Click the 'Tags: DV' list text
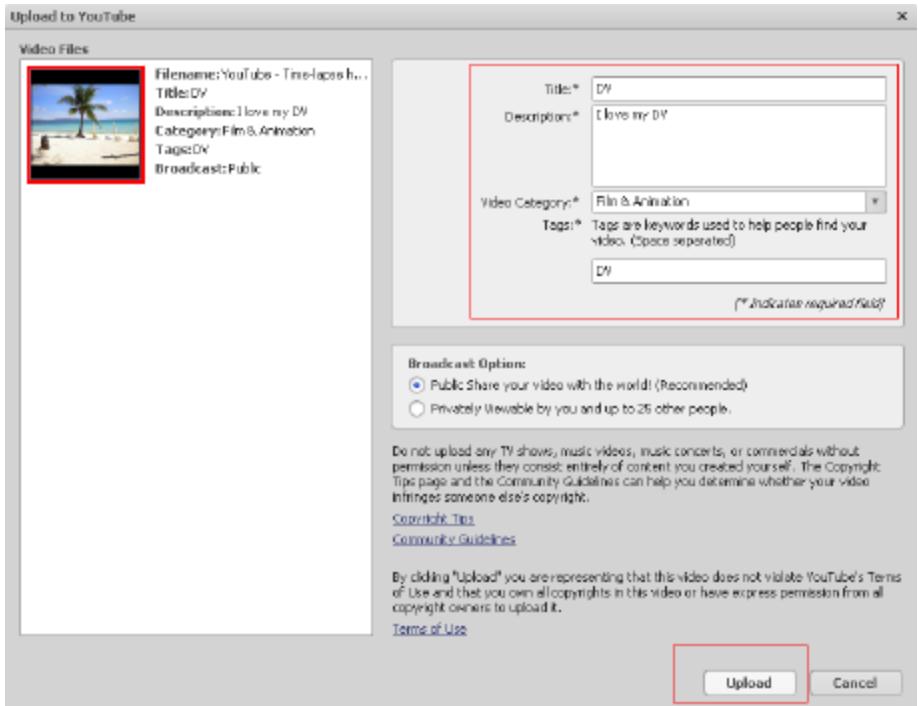The width and height of the screenshot is (918, 706). (182, 149)
